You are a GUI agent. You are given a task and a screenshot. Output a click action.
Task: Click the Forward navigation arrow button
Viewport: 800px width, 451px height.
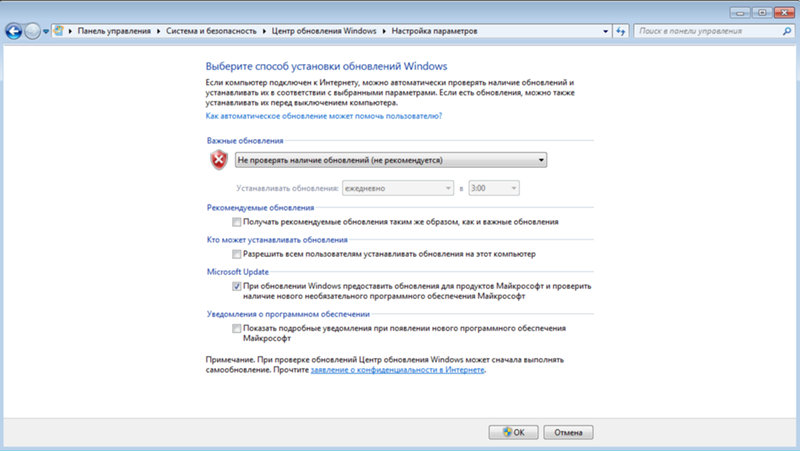click(x=35, y=32)
